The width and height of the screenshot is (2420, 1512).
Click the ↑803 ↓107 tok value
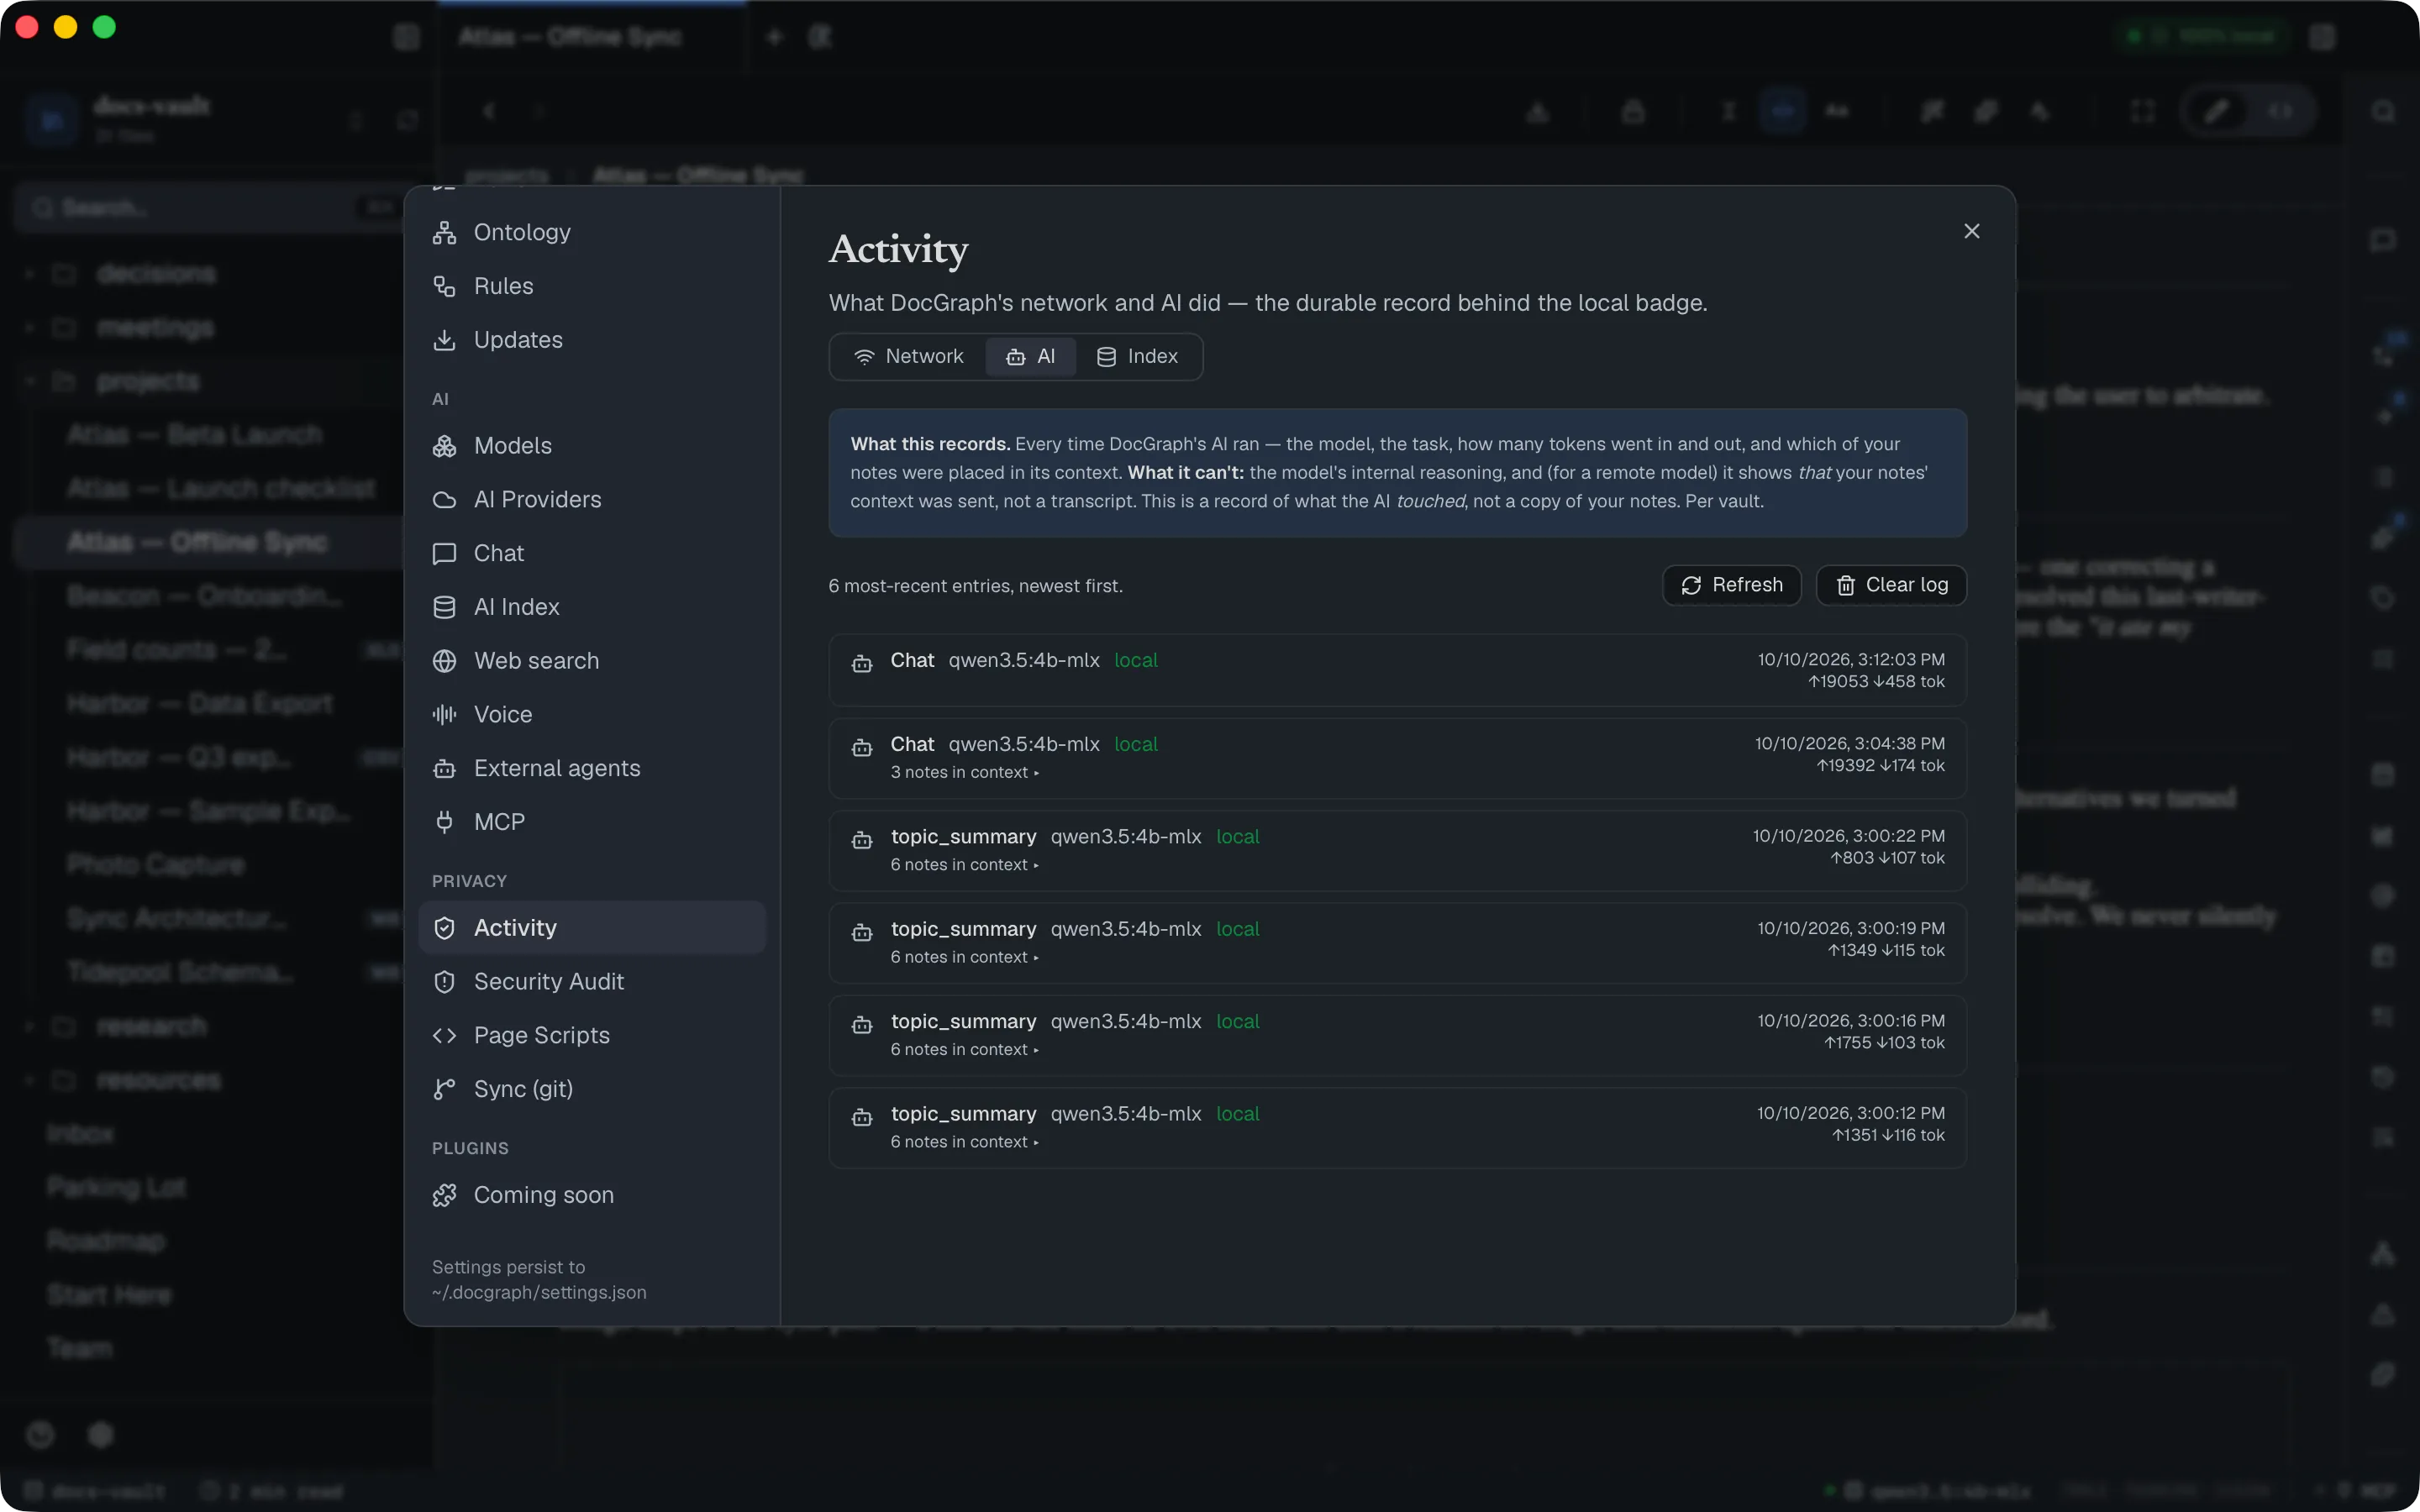coord(1887,858)
